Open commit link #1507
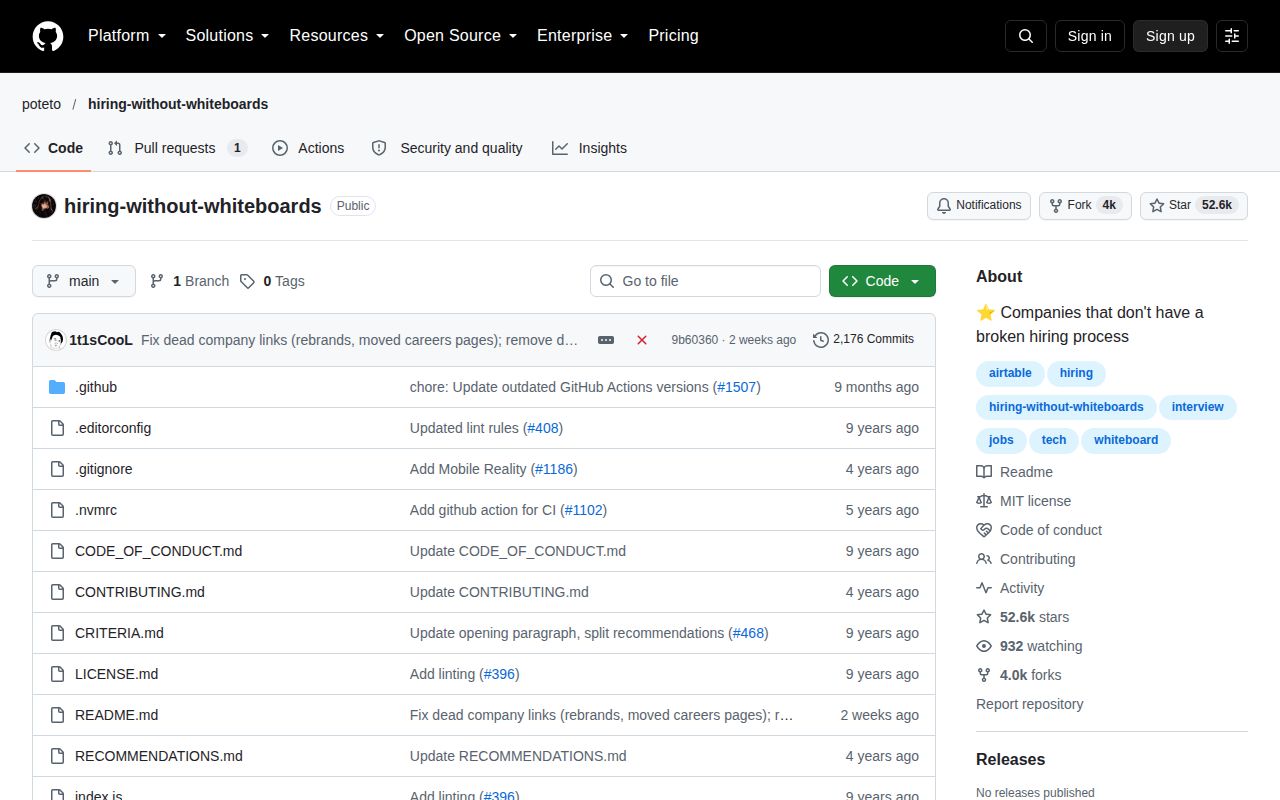 click(x=736, y=387)
